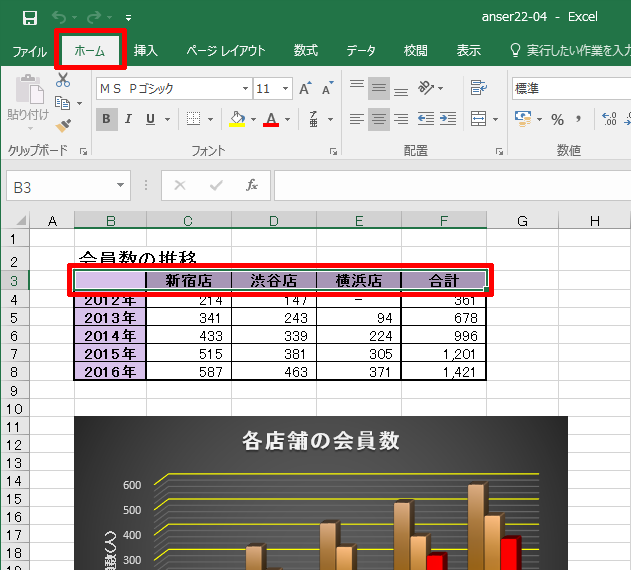Image resolution: width=631 pixels, height=570 pixels.
Task: Toggle underline formatting
Action: 151,119
